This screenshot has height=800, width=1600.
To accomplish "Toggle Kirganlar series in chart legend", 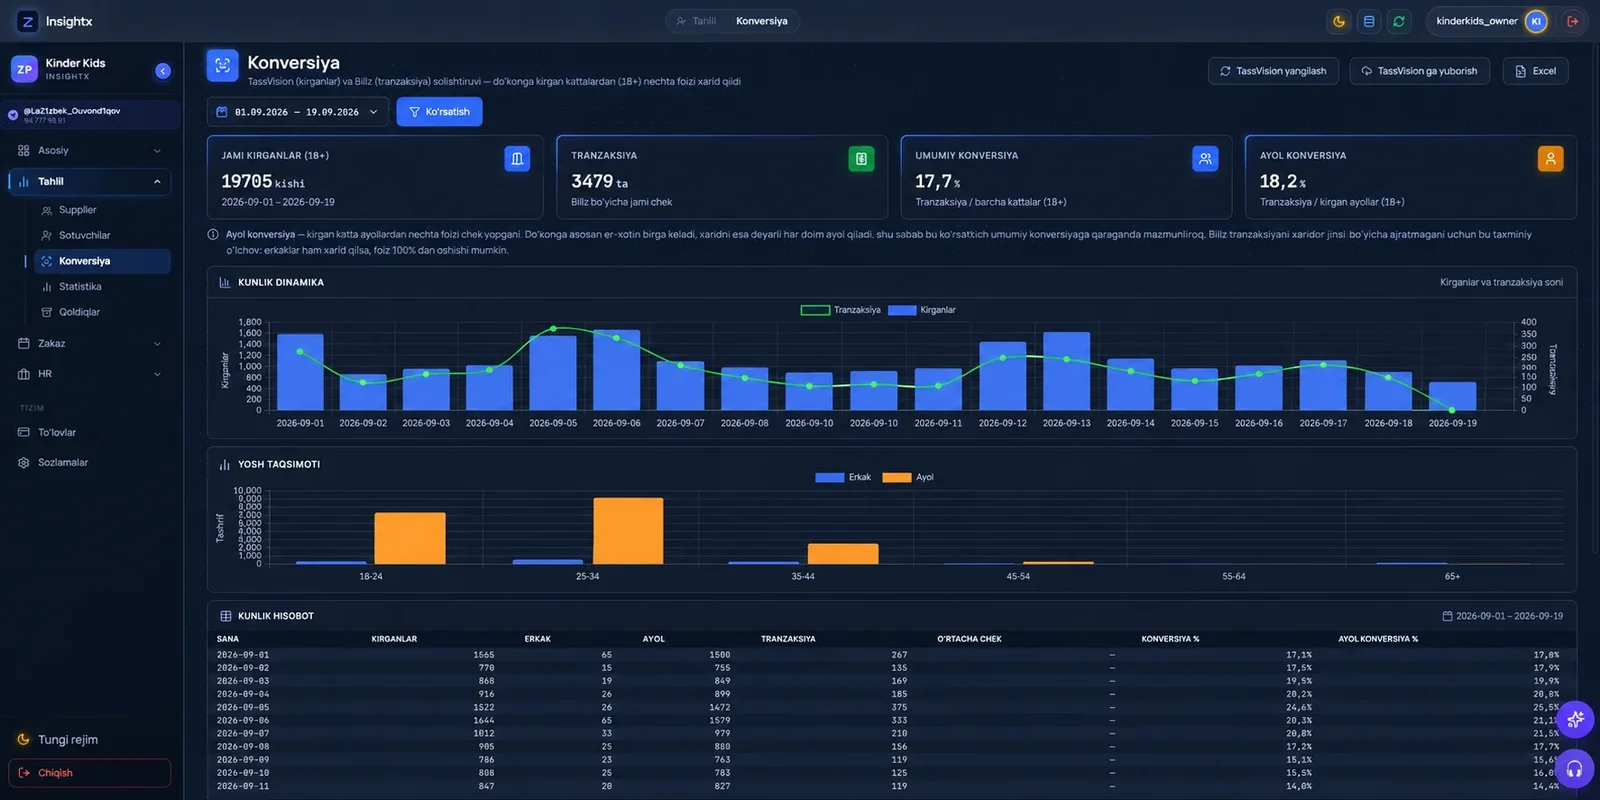I will click(922, 310).
